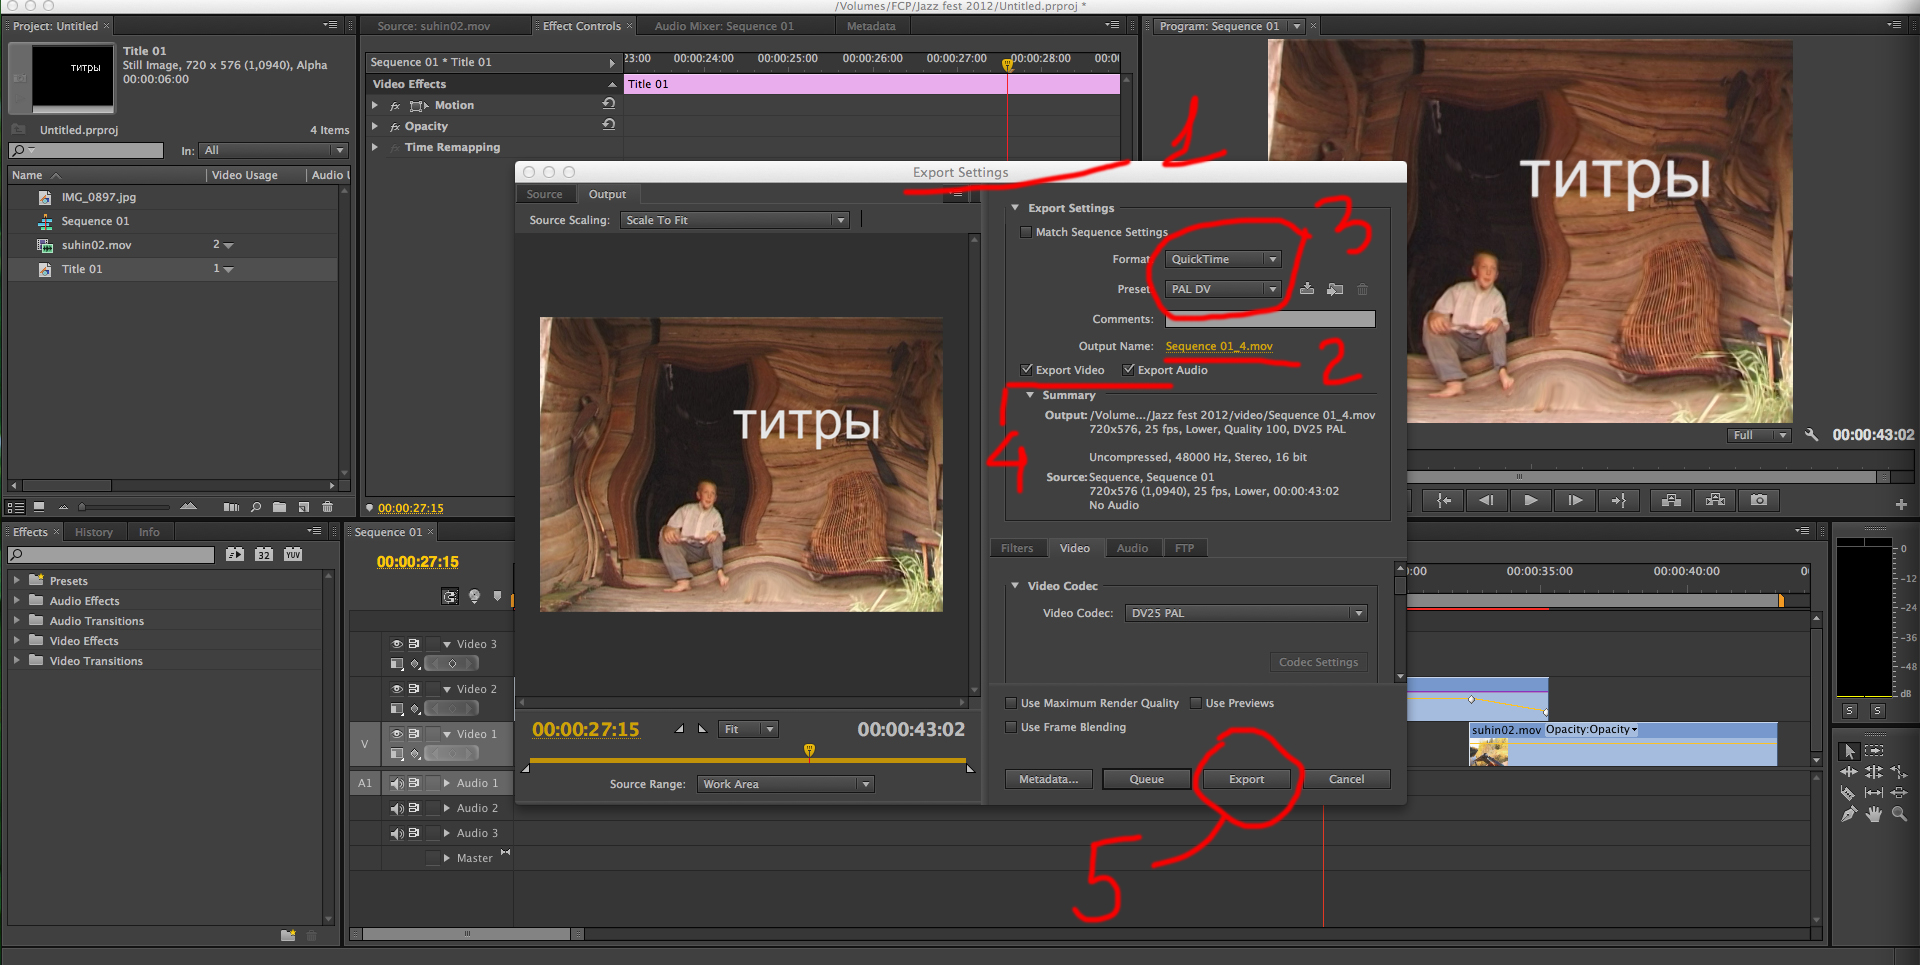The width and height of the screenshot is (1920, 965).
Task: Switch to the Source tab in Export Settings
Action: coord(545,194)
